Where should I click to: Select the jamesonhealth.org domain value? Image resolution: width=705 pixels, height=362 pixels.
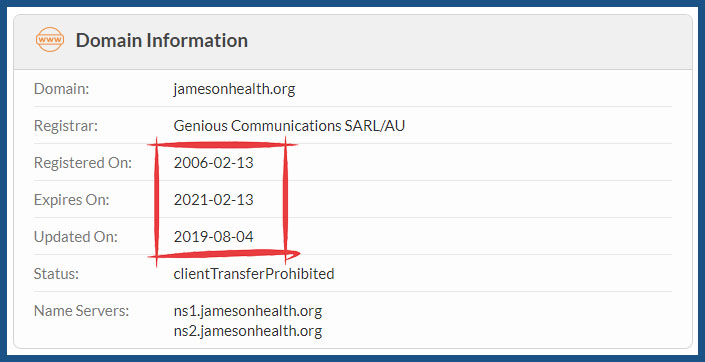[234, 89]
